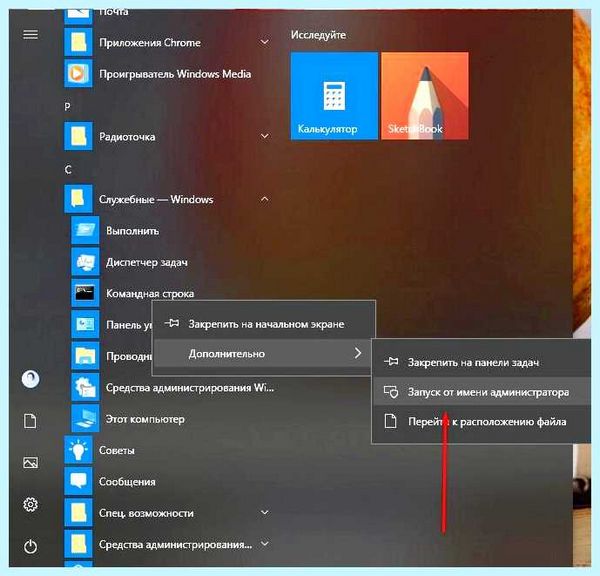Click the pin icon beside Закрепить на панели задач
The image size is (600, 576).
[391, 362]
